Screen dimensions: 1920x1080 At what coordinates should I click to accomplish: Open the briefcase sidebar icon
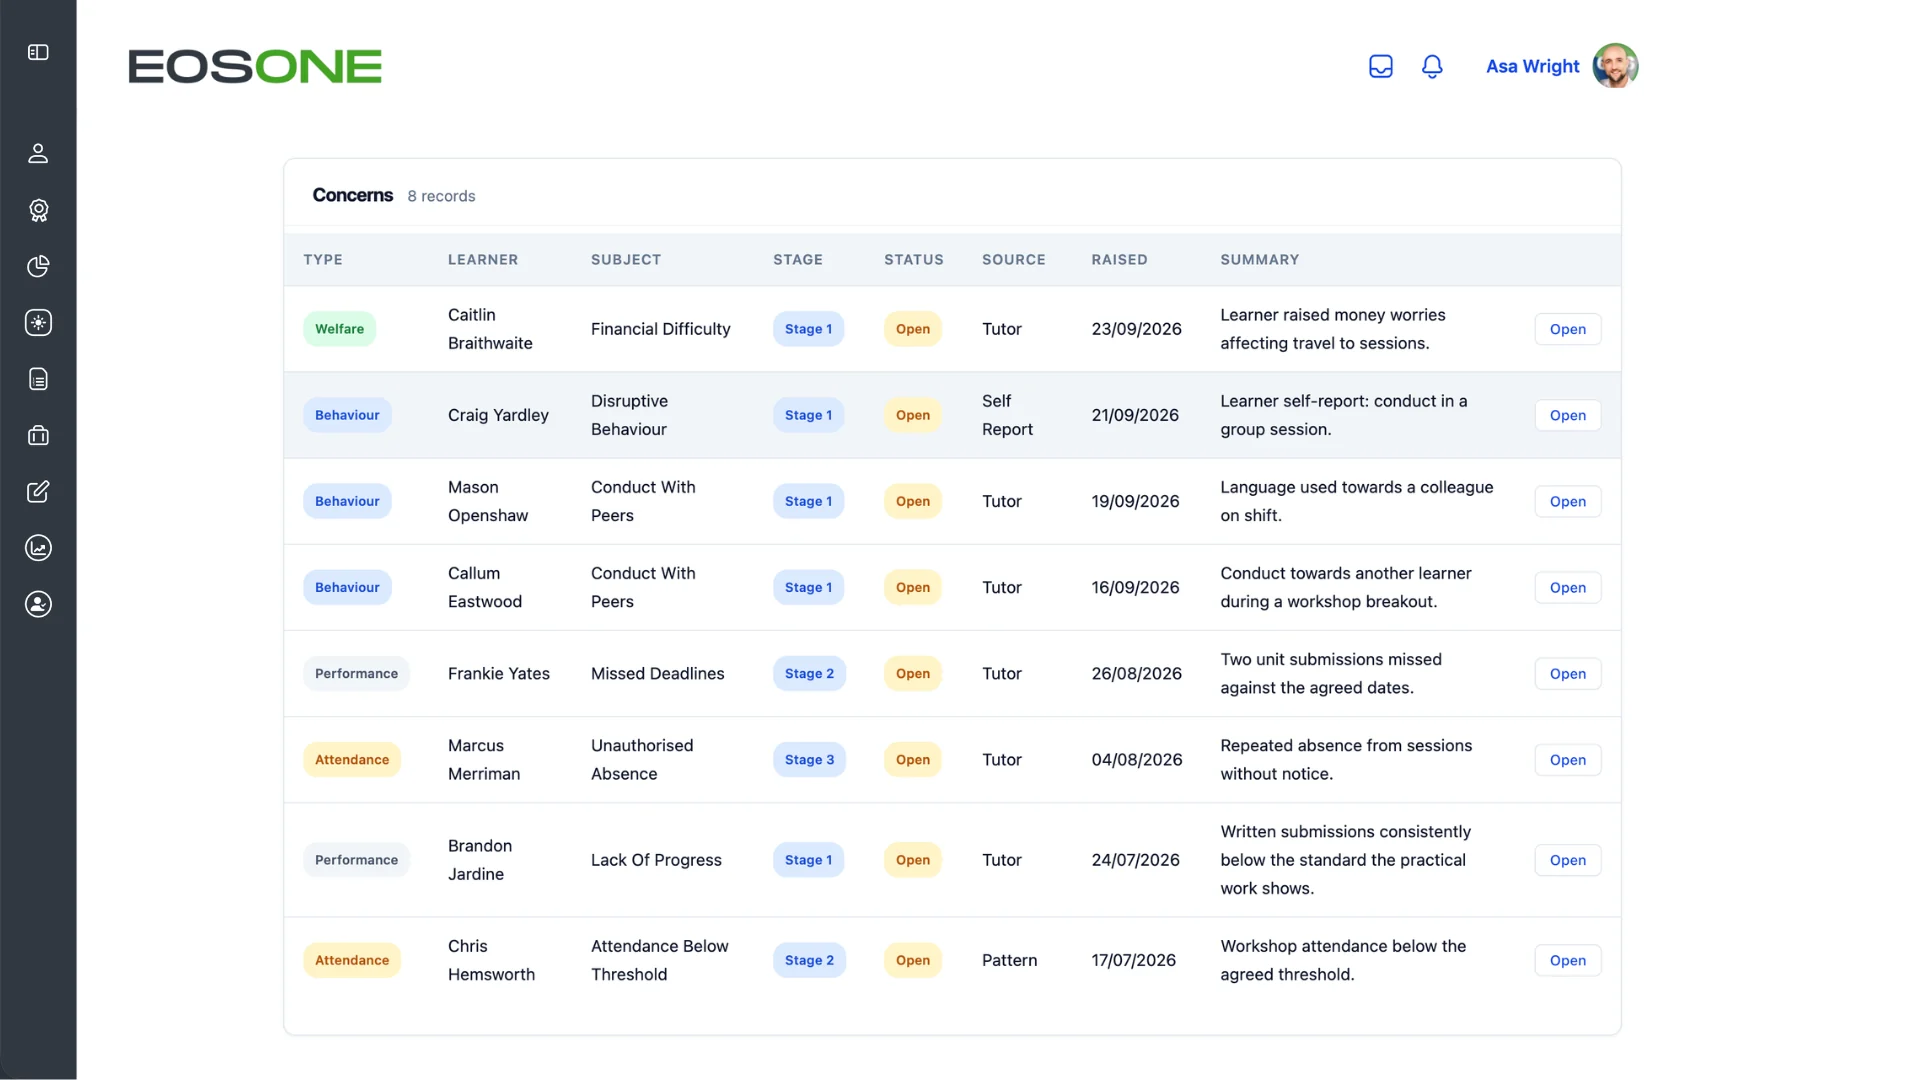38,435
